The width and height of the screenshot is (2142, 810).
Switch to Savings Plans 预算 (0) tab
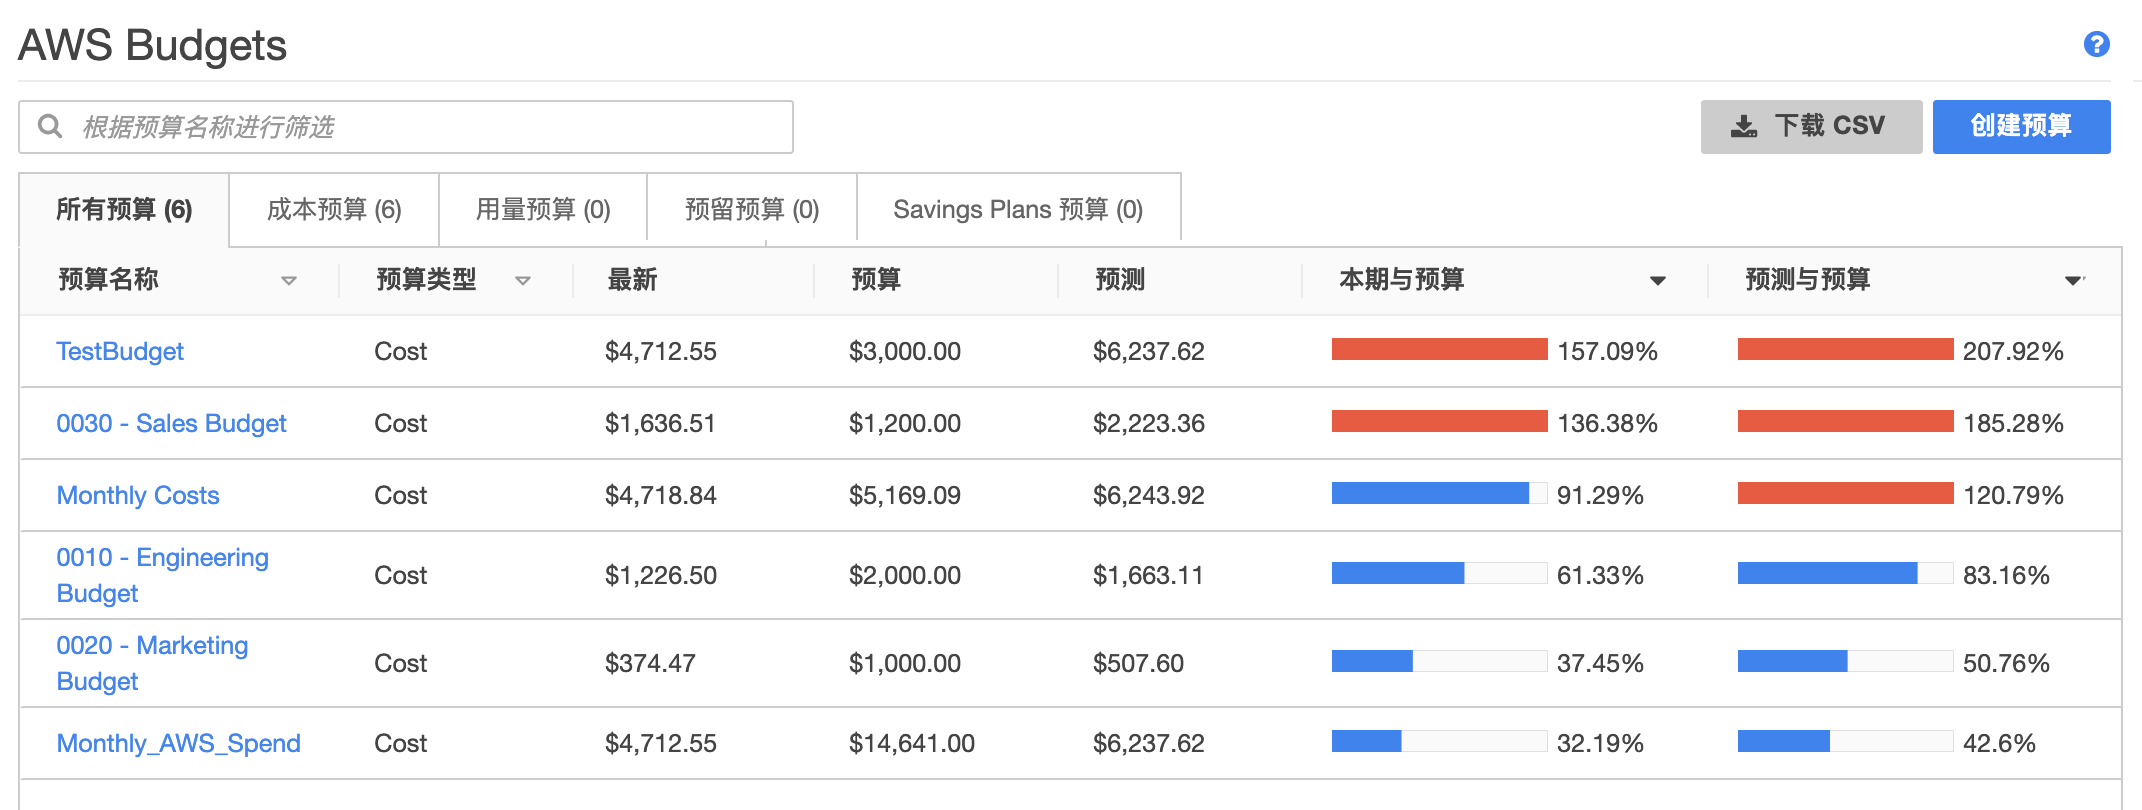(1018, 209)
